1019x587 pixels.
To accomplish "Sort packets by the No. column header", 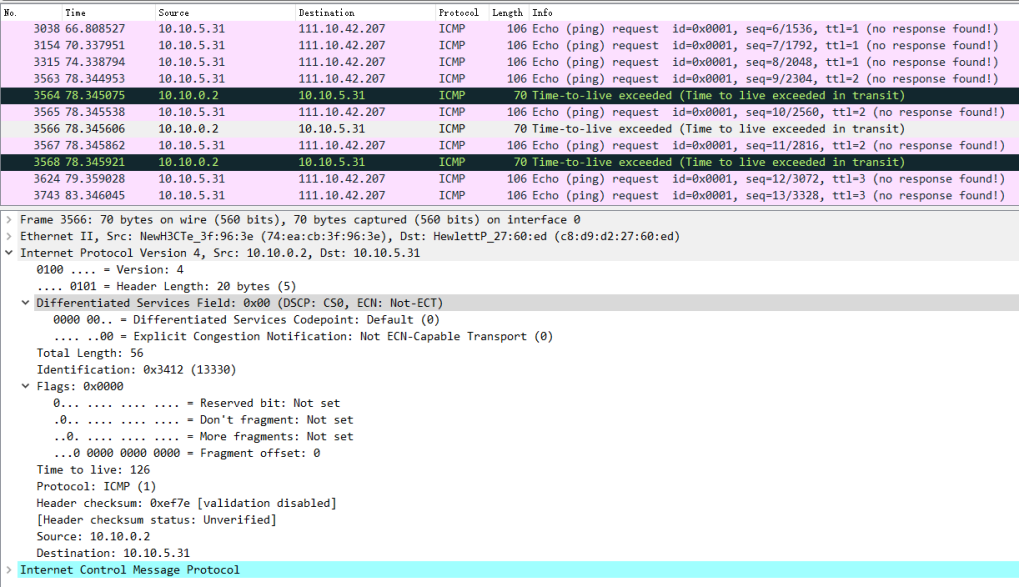I will tap(31, 12).
